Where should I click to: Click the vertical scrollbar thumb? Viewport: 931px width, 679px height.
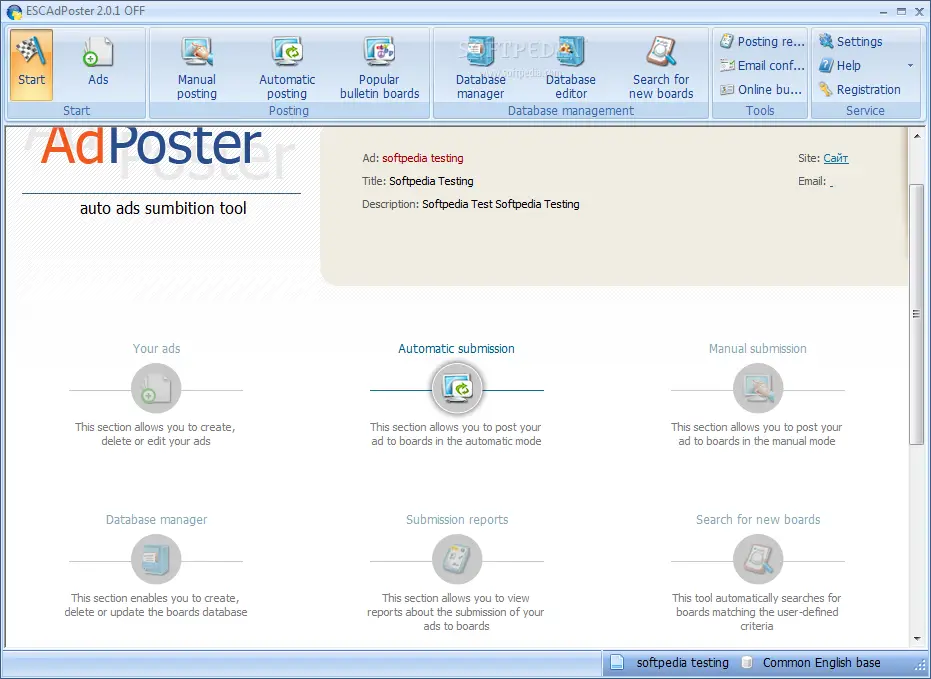coord(917,314)
